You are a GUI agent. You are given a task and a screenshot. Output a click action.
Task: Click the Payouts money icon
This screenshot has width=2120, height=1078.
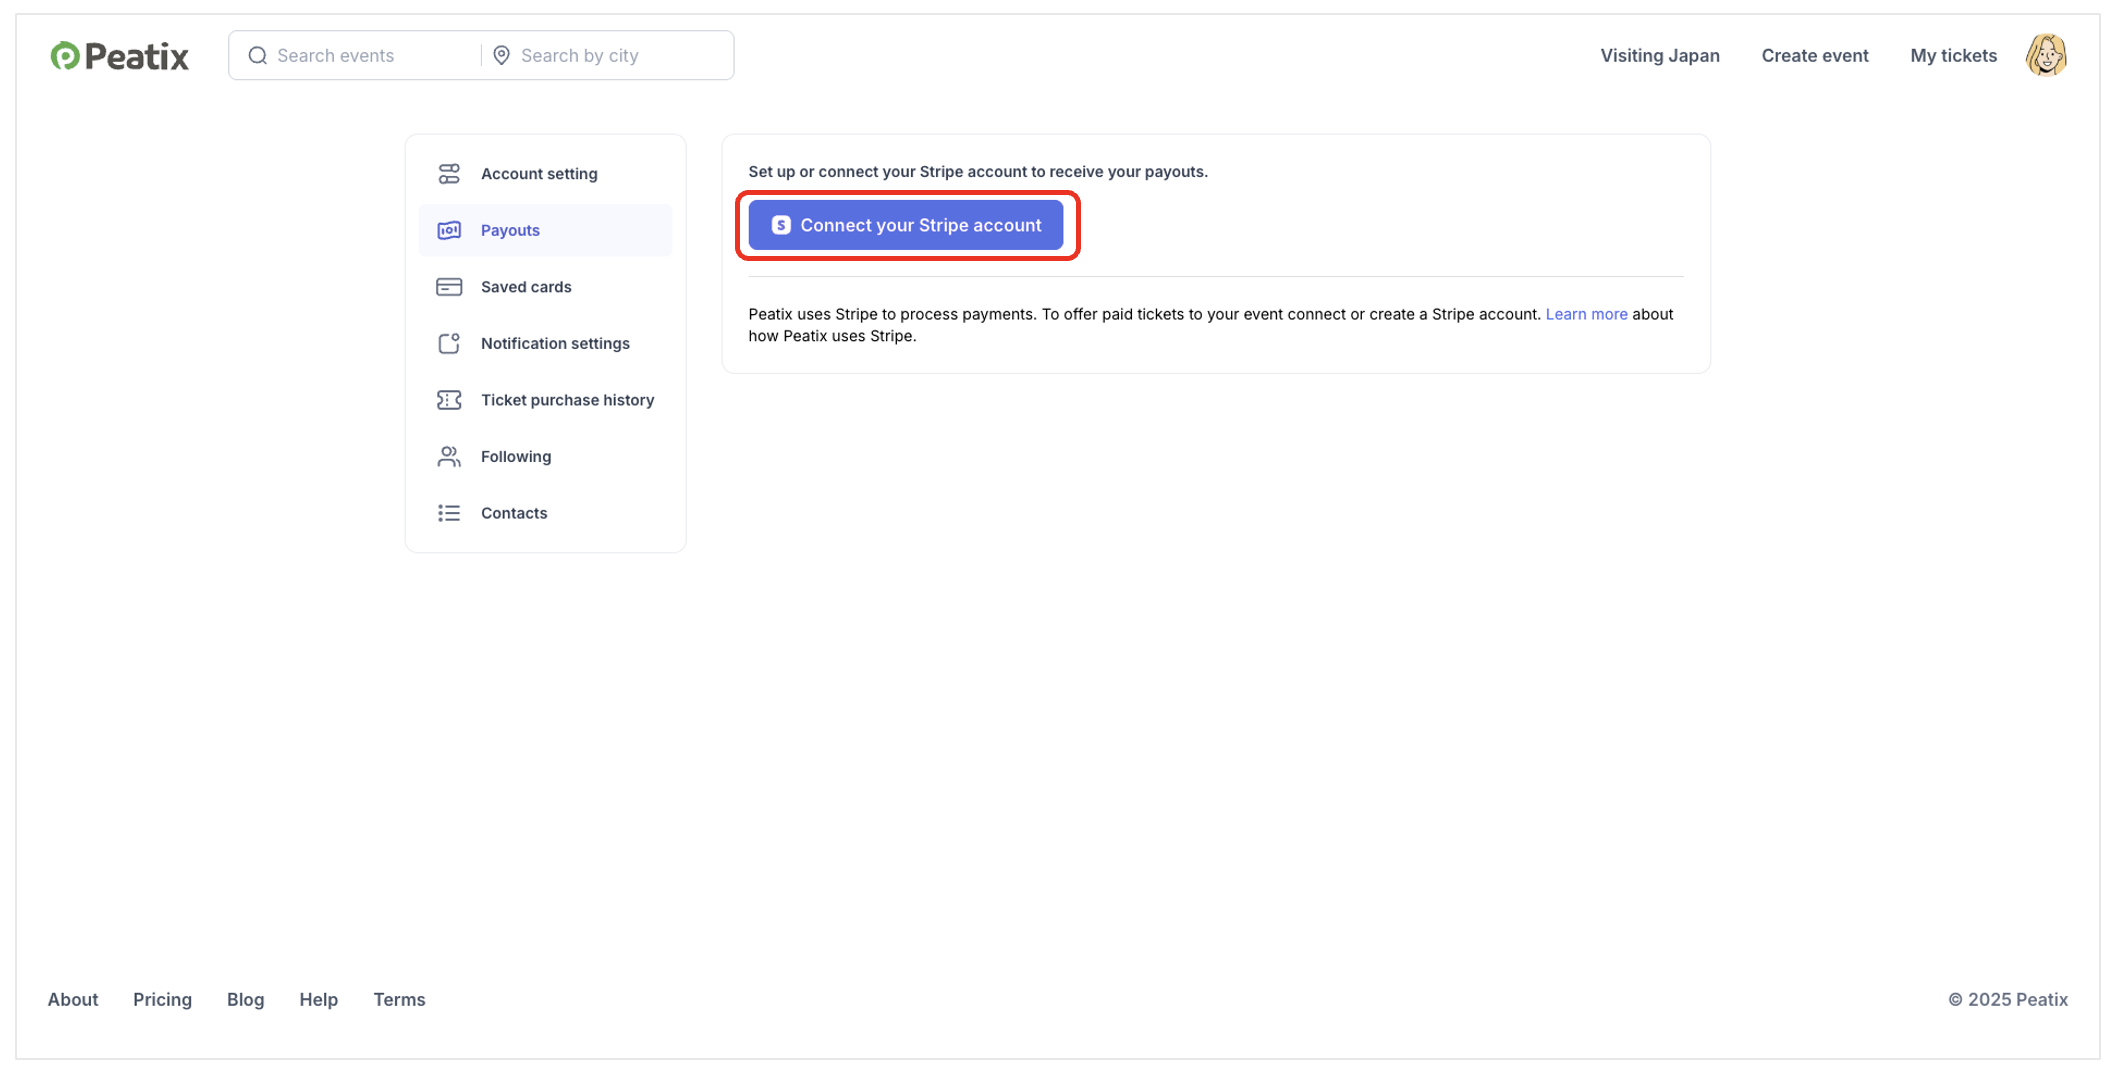pyautogui.click(x=449, y=230)
